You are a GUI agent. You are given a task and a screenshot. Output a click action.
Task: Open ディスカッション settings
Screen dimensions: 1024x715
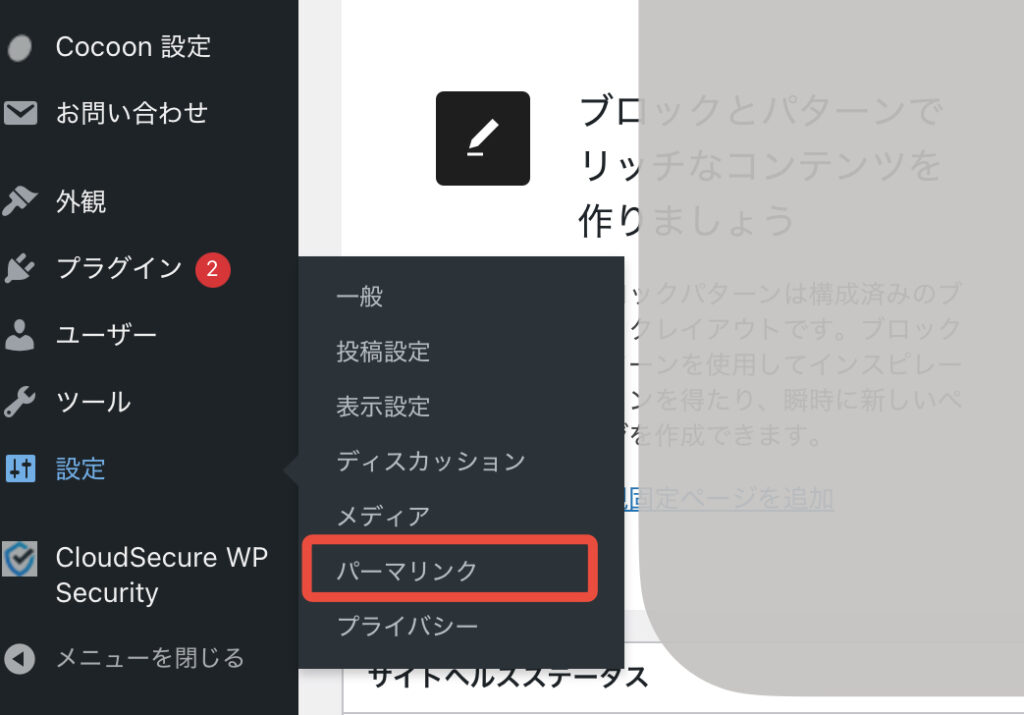click(431, 461)
